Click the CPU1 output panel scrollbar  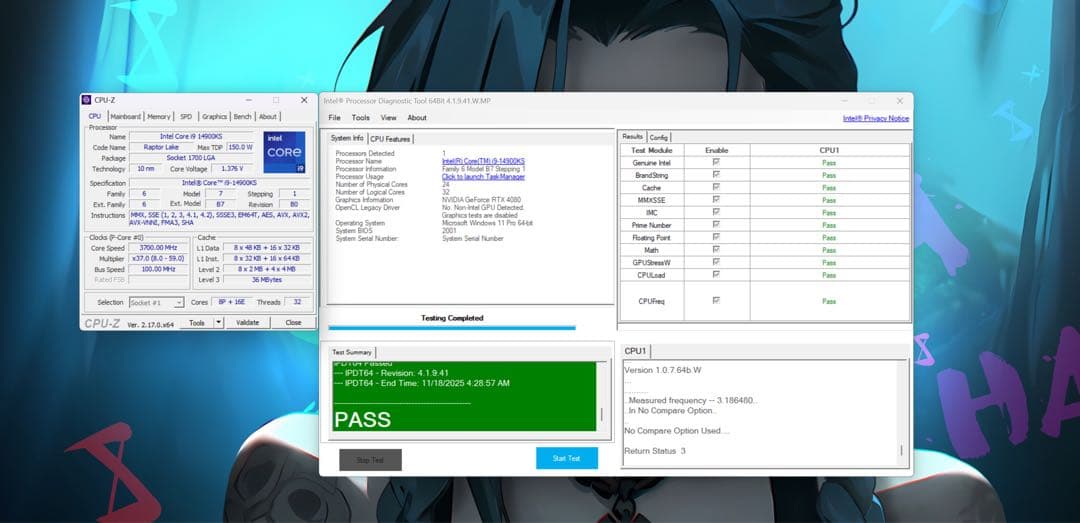pos(902,412)
